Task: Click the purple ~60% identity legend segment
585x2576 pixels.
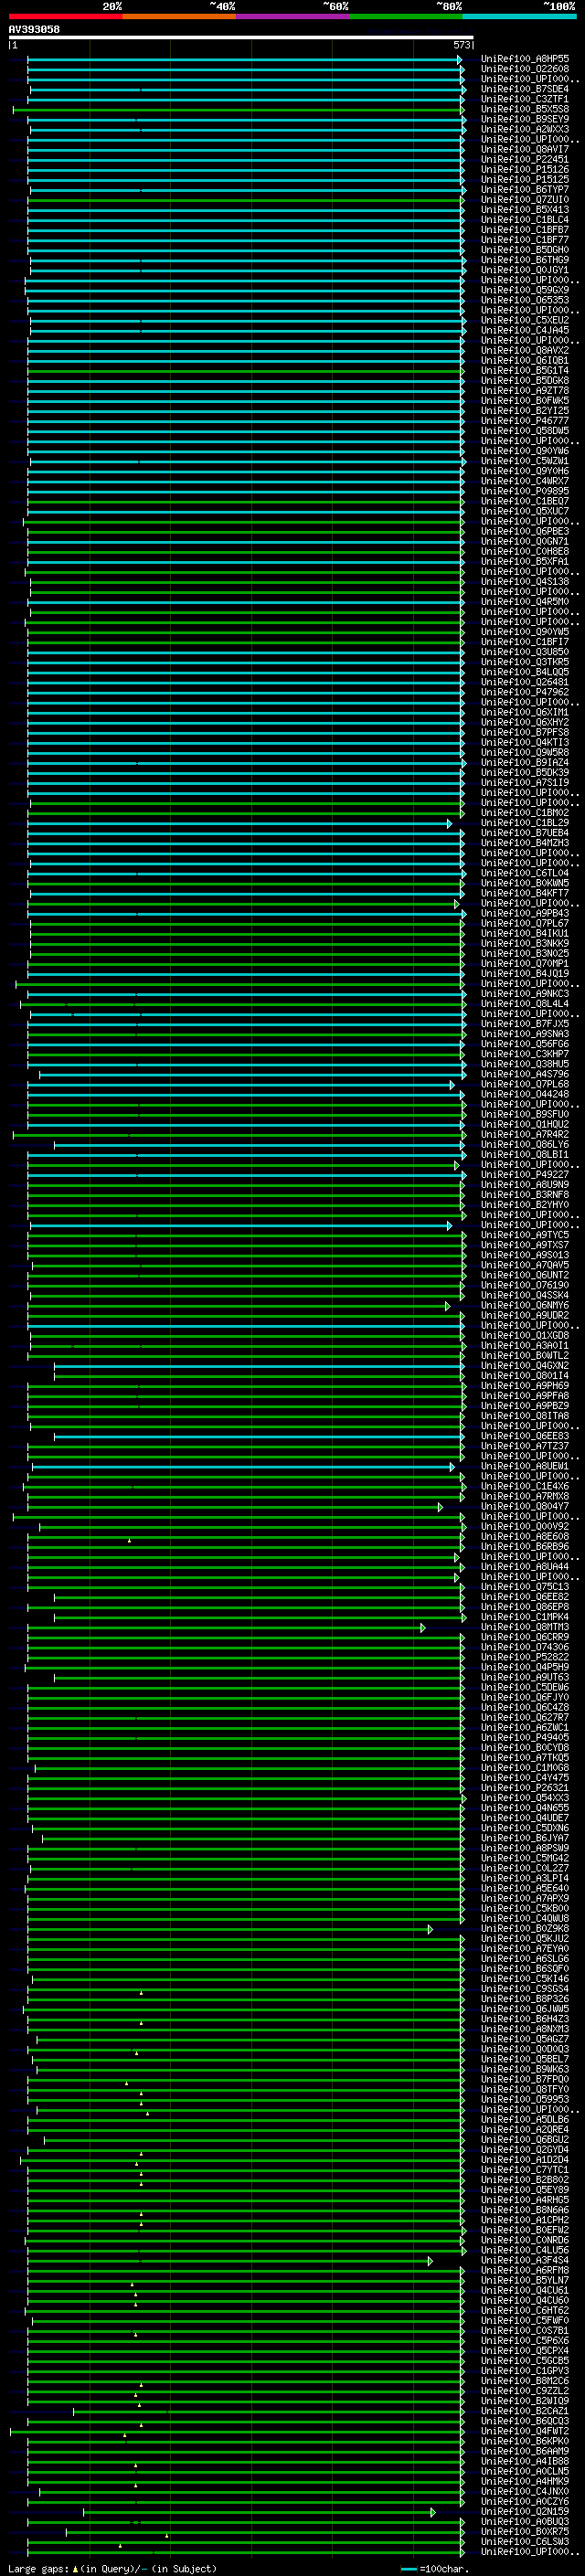Action: (x=293, y=16)
